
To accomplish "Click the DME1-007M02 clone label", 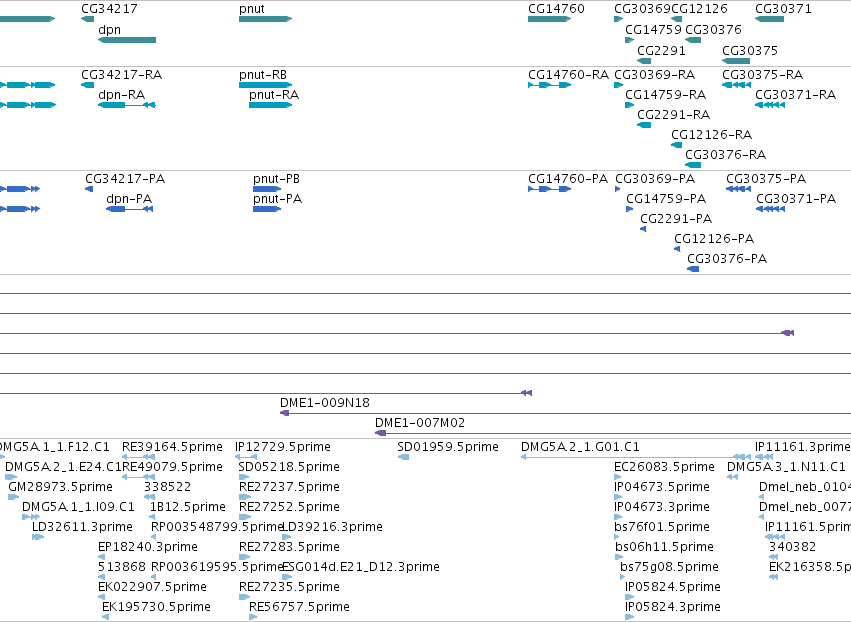I will click(x=420, y=423).
